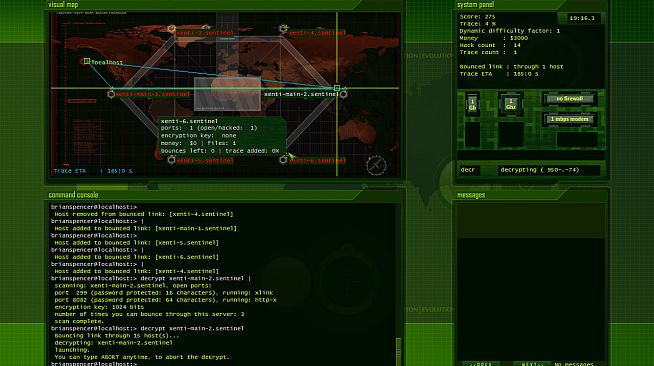654x366 pixels.
Task: Click tooltip 'bounces left: 0' line
Action: point(188,151)
